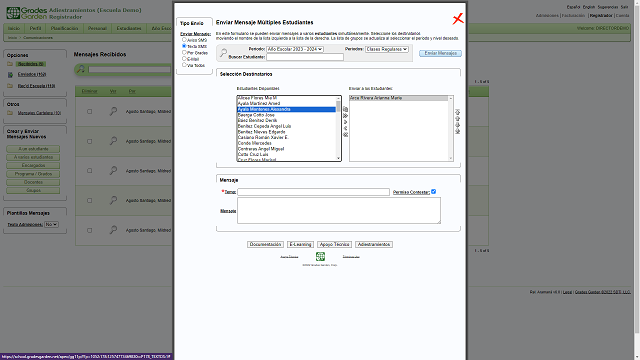Move recipient up one position
This screenshot has height=360, width=640.
(x=458, y=118)
